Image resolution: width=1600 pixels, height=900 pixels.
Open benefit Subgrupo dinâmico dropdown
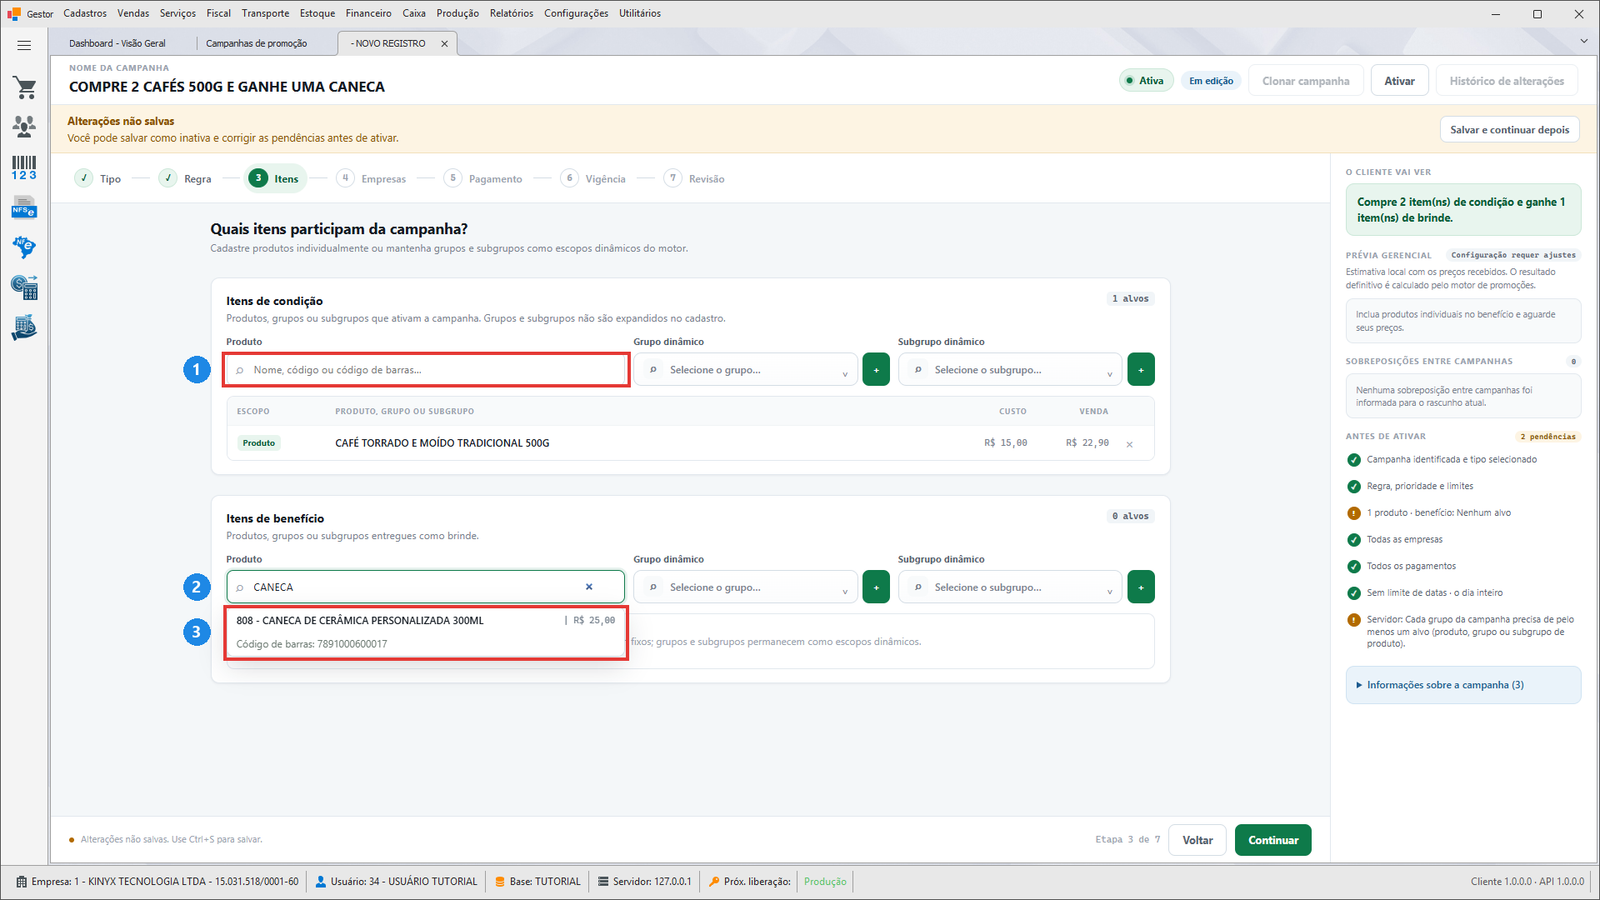point(1010,587)
